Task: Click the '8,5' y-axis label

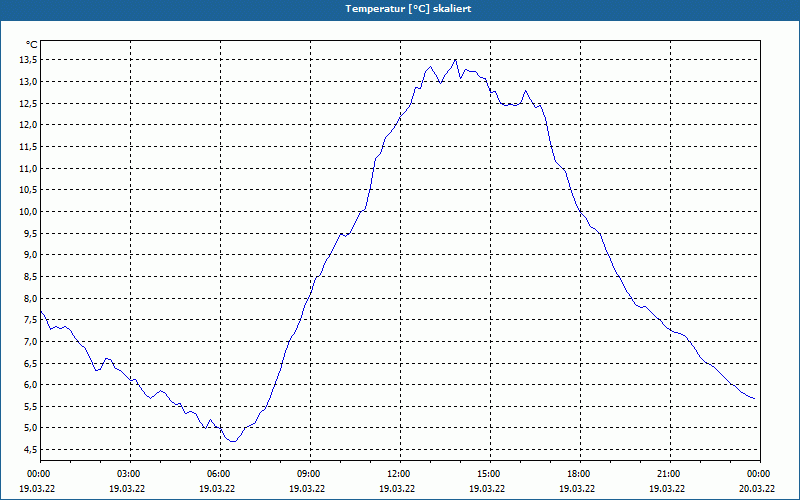Action: [x=31, y=277]
